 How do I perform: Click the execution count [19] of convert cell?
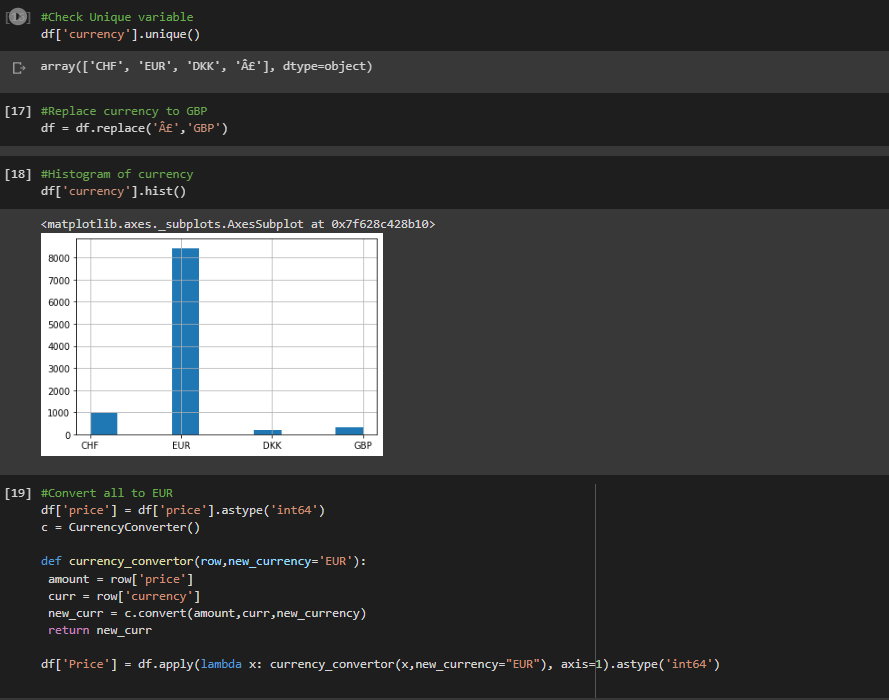point(18,492)
